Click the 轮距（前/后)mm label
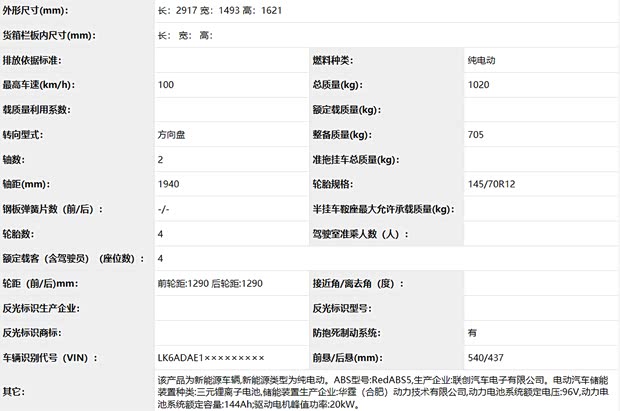 point(40,284)
